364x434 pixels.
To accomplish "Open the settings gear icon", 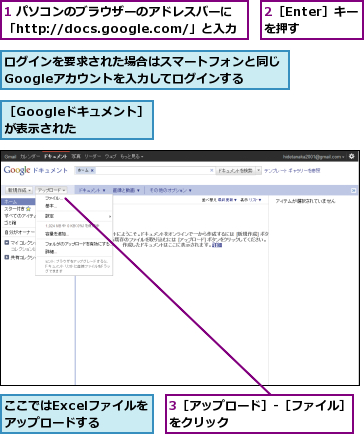I will pyautogui.click(x=352, y=156).
